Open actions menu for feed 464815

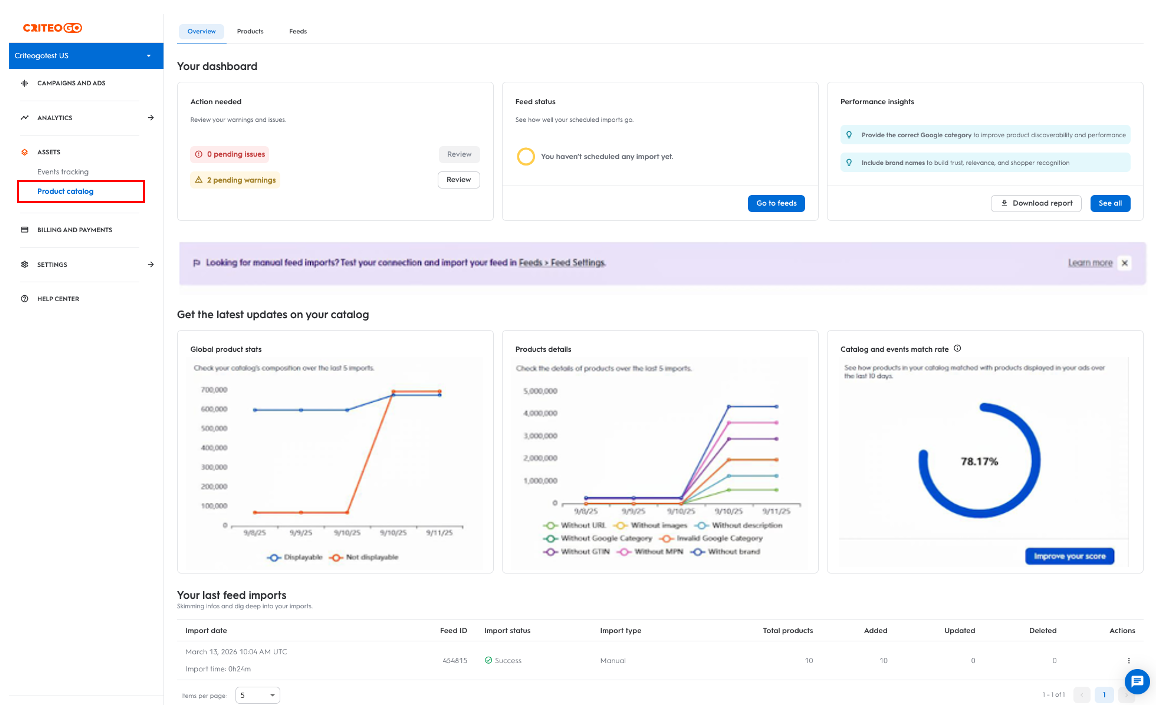(1129, 660)
